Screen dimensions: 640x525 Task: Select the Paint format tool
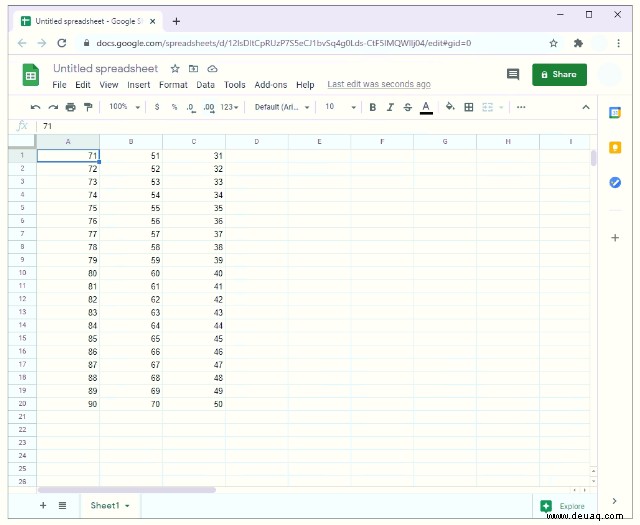pyautogui.click(x=88, y=107)
